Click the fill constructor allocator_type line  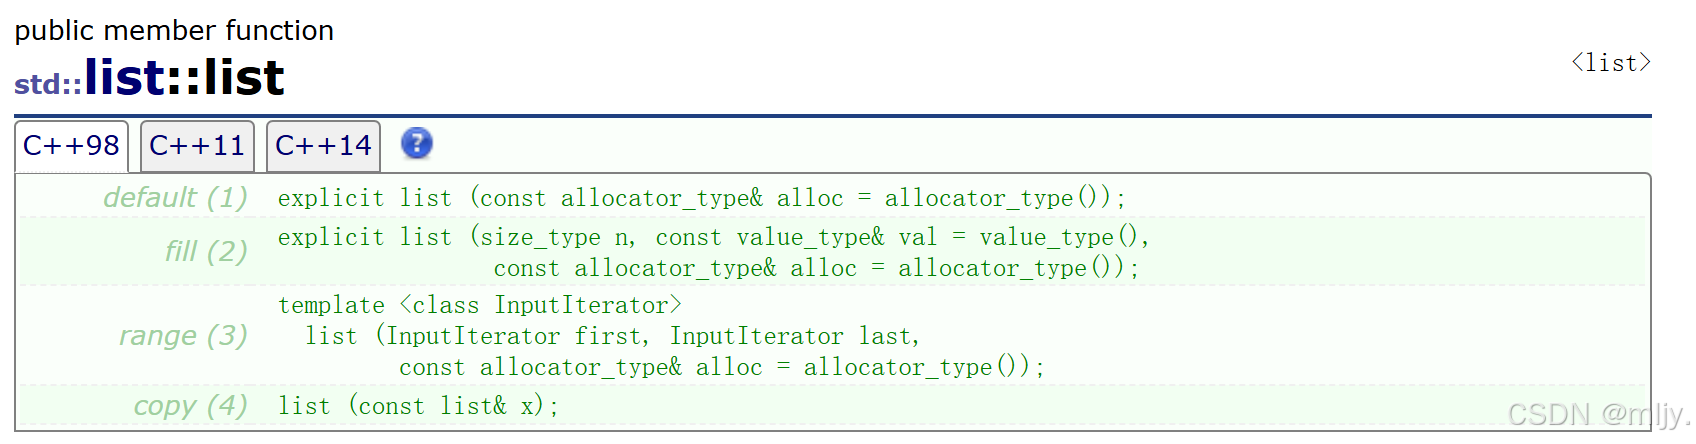[816, 268]
